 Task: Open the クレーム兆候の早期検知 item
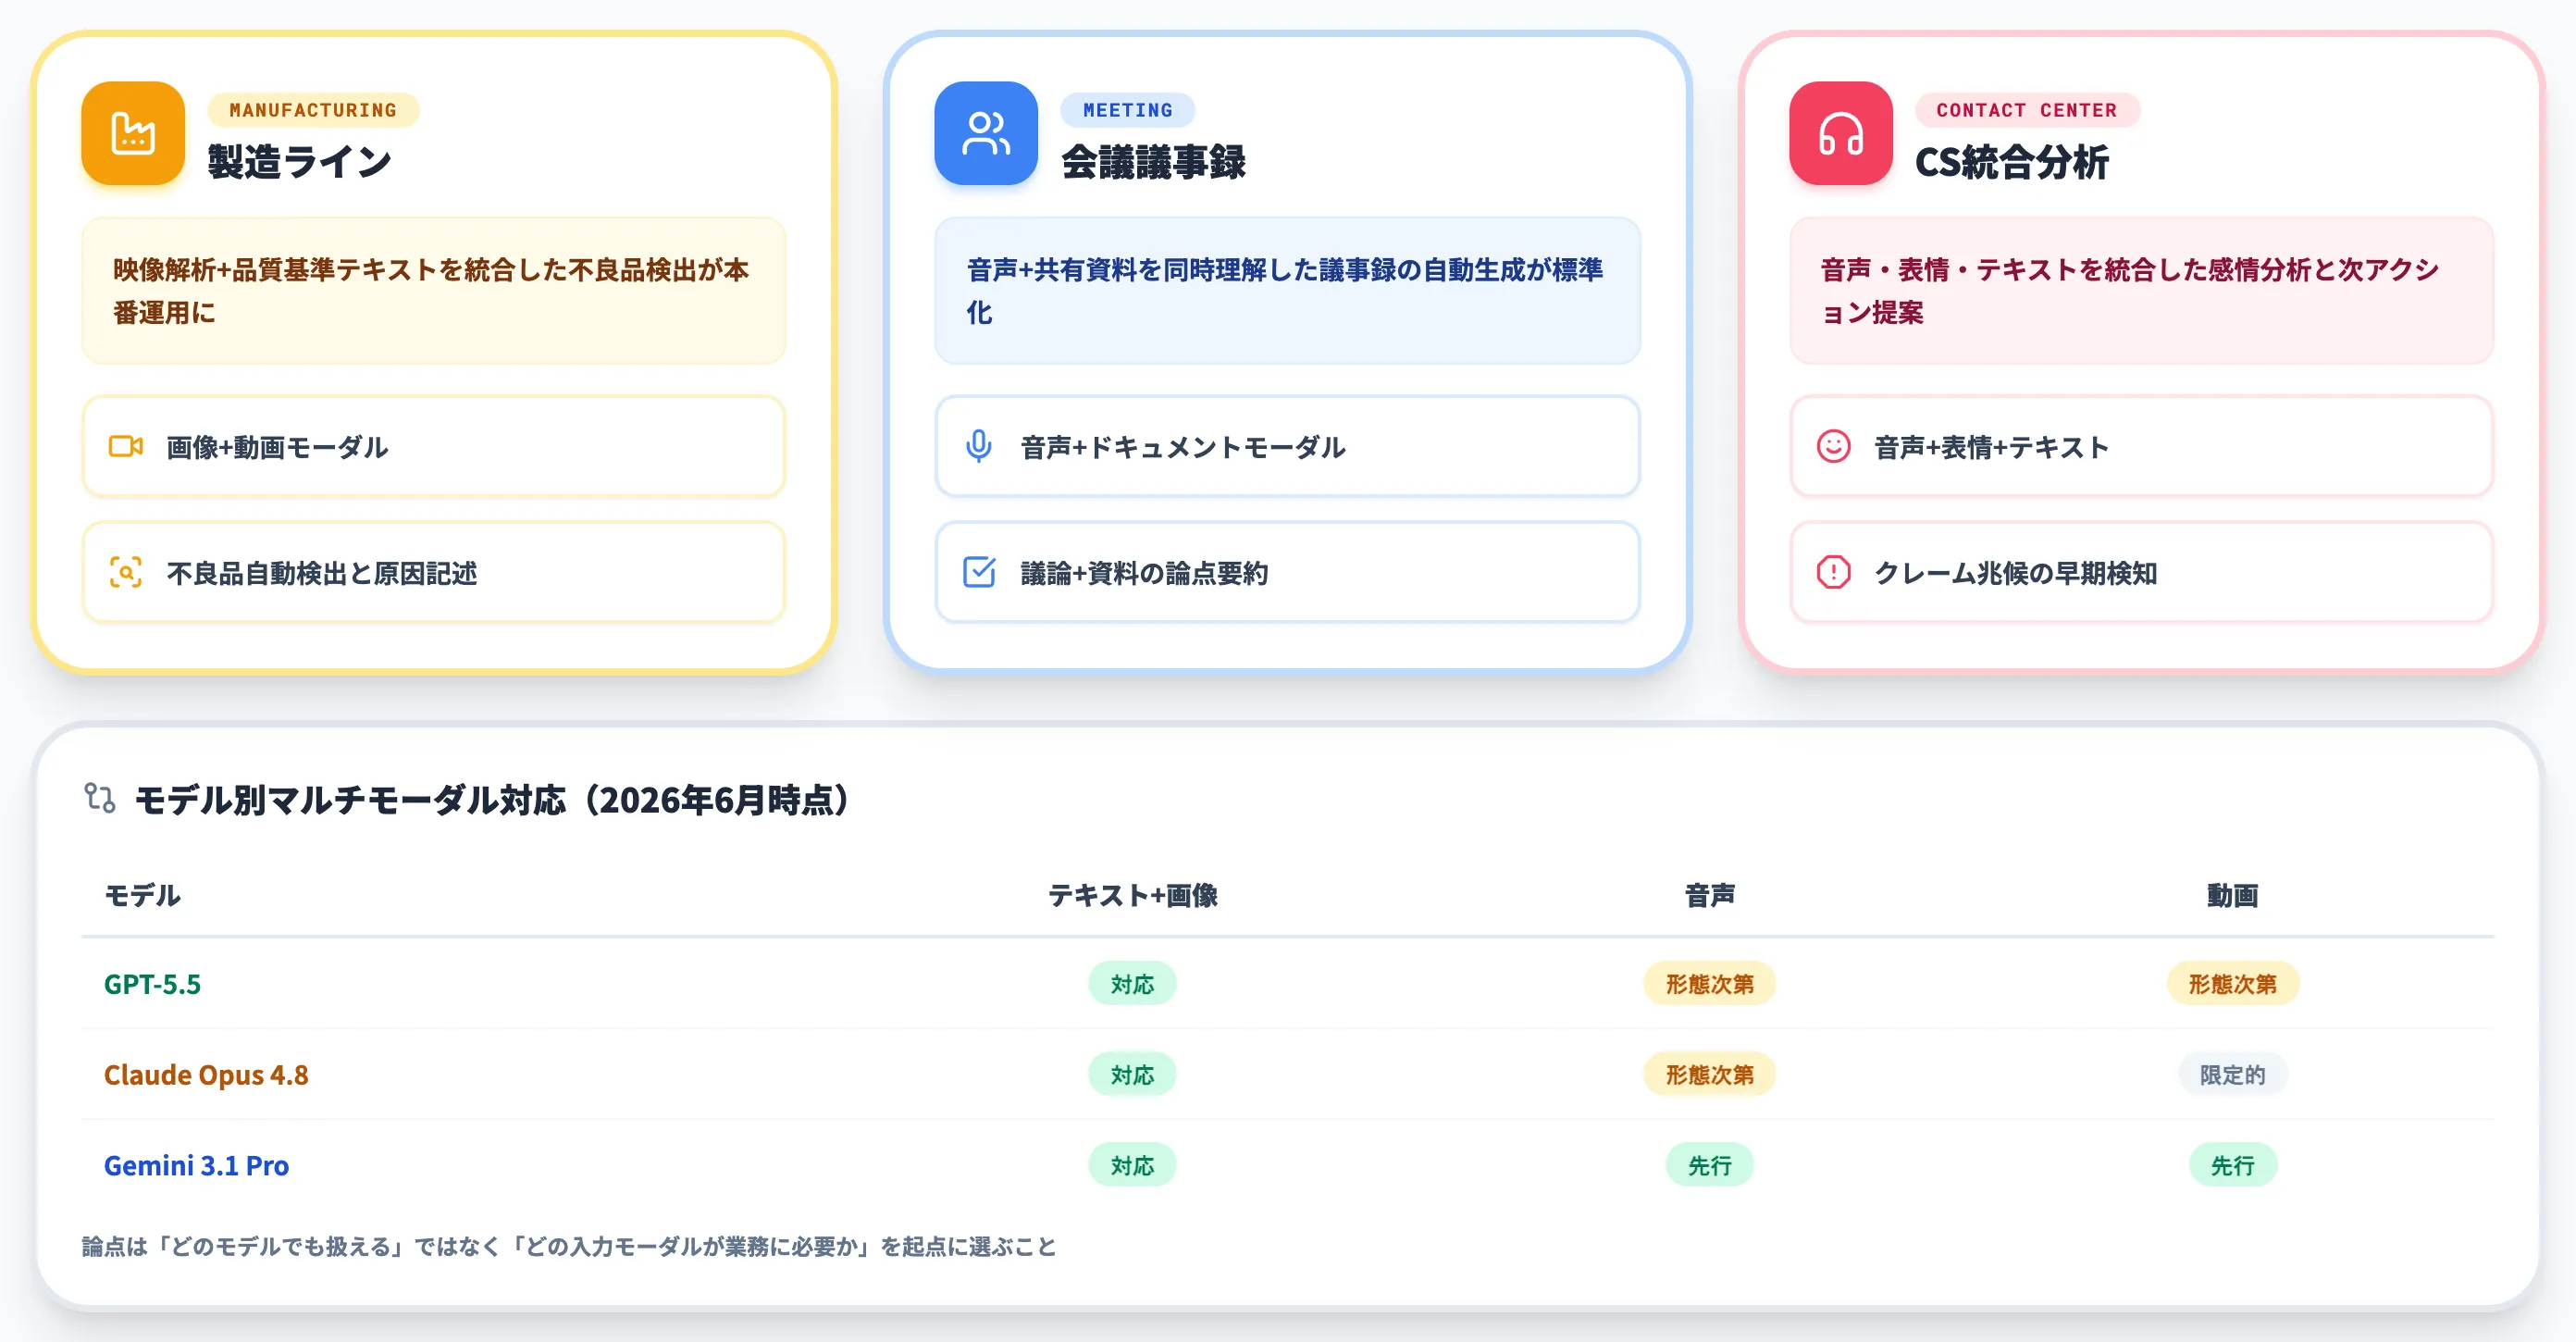click(x=2142, y=572)
